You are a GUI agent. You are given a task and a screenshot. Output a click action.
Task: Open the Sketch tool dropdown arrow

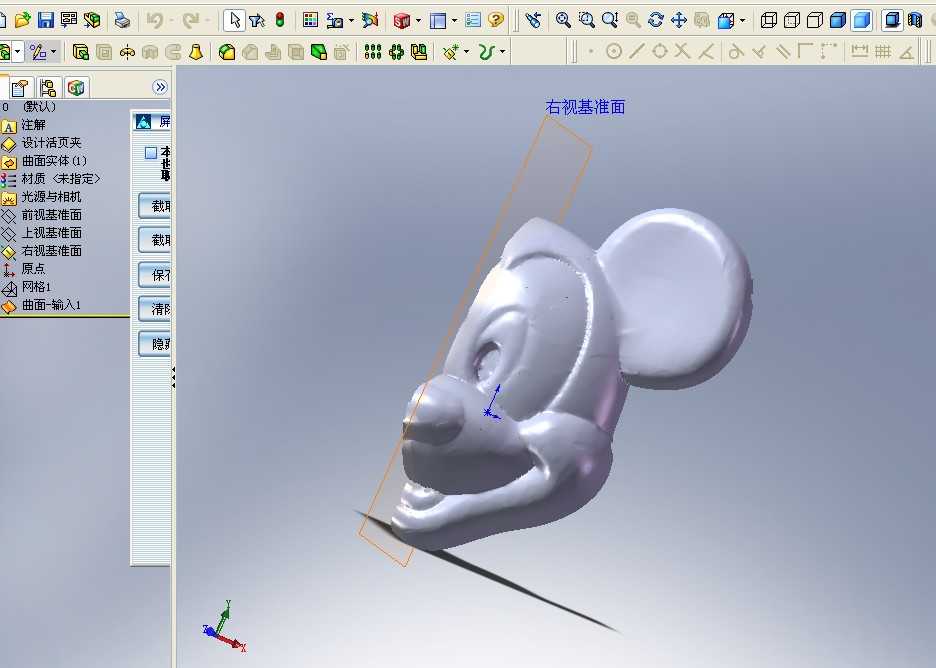pos(54,52)
